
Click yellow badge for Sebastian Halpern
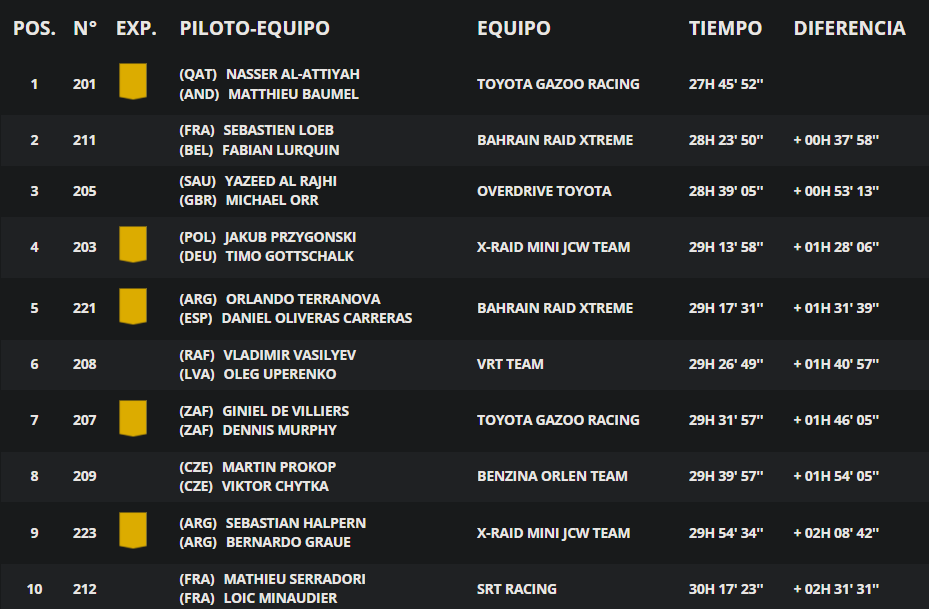click(x=133, y=530)
